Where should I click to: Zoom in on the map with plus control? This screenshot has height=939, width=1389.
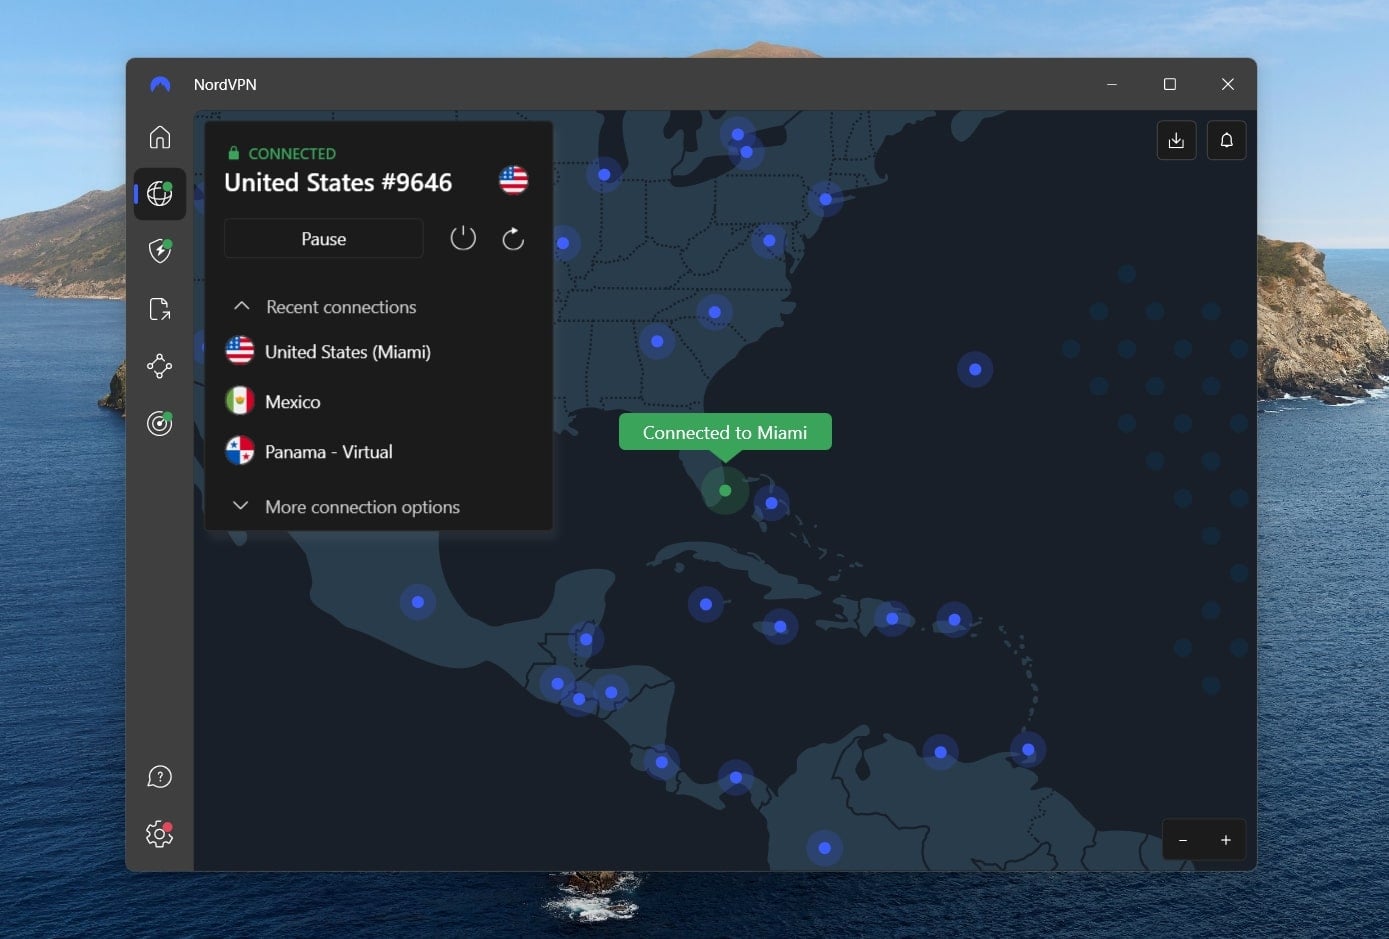pyautogui.click(x=1226, y=840)
